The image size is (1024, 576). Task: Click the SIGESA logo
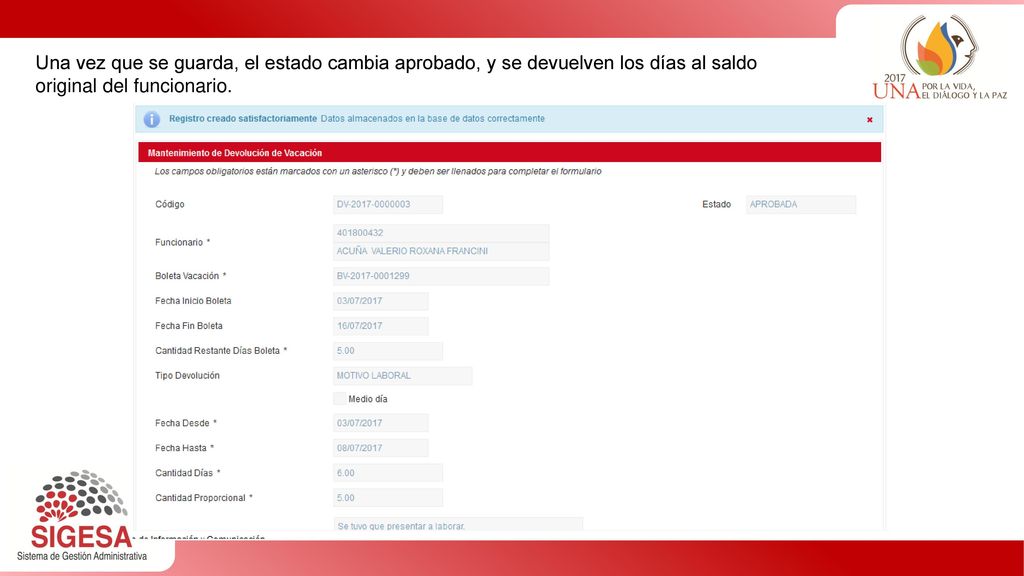(82, 515)
